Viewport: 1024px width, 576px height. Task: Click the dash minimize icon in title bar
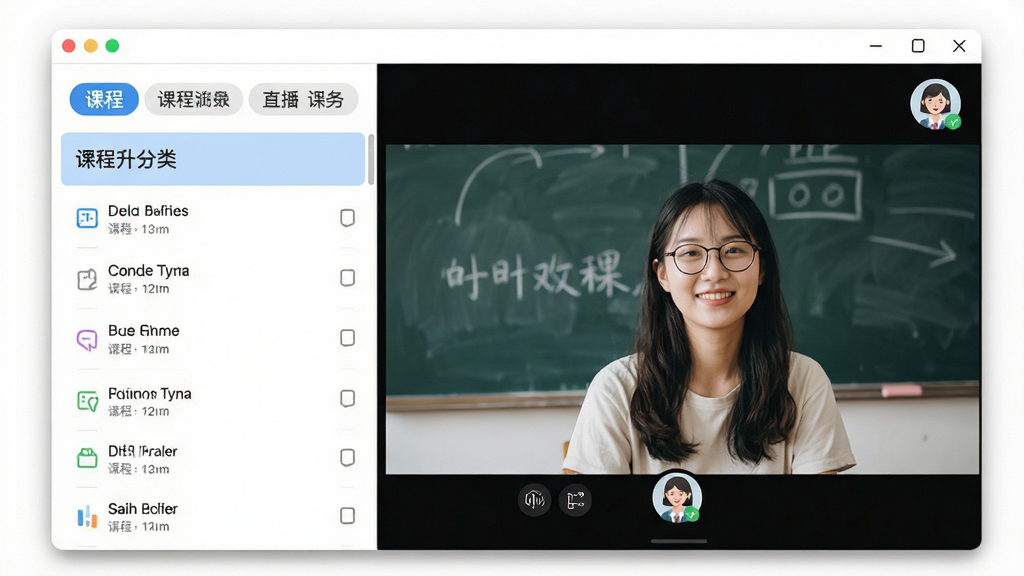point(876,46)
